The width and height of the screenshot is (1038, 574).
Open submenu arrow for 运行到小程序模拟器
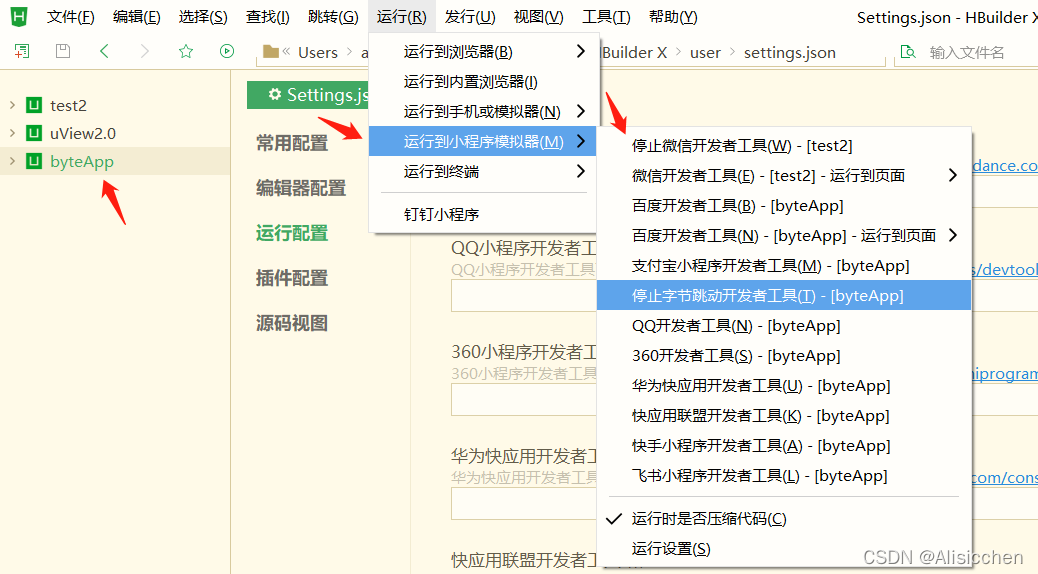581,141
